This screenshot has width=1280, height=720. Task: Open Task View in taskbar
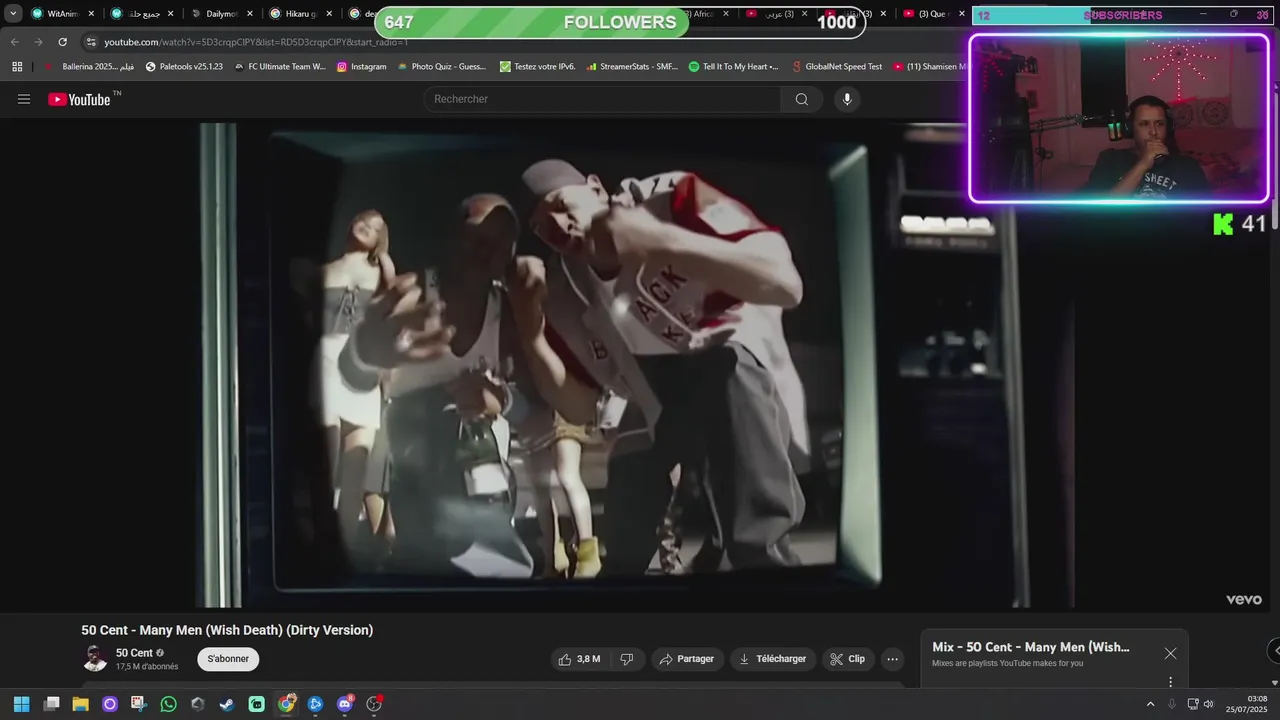click(x=51, y=704)
